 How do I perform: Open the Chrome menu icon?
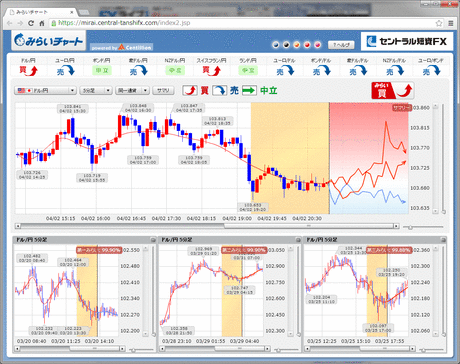[450, 23]
